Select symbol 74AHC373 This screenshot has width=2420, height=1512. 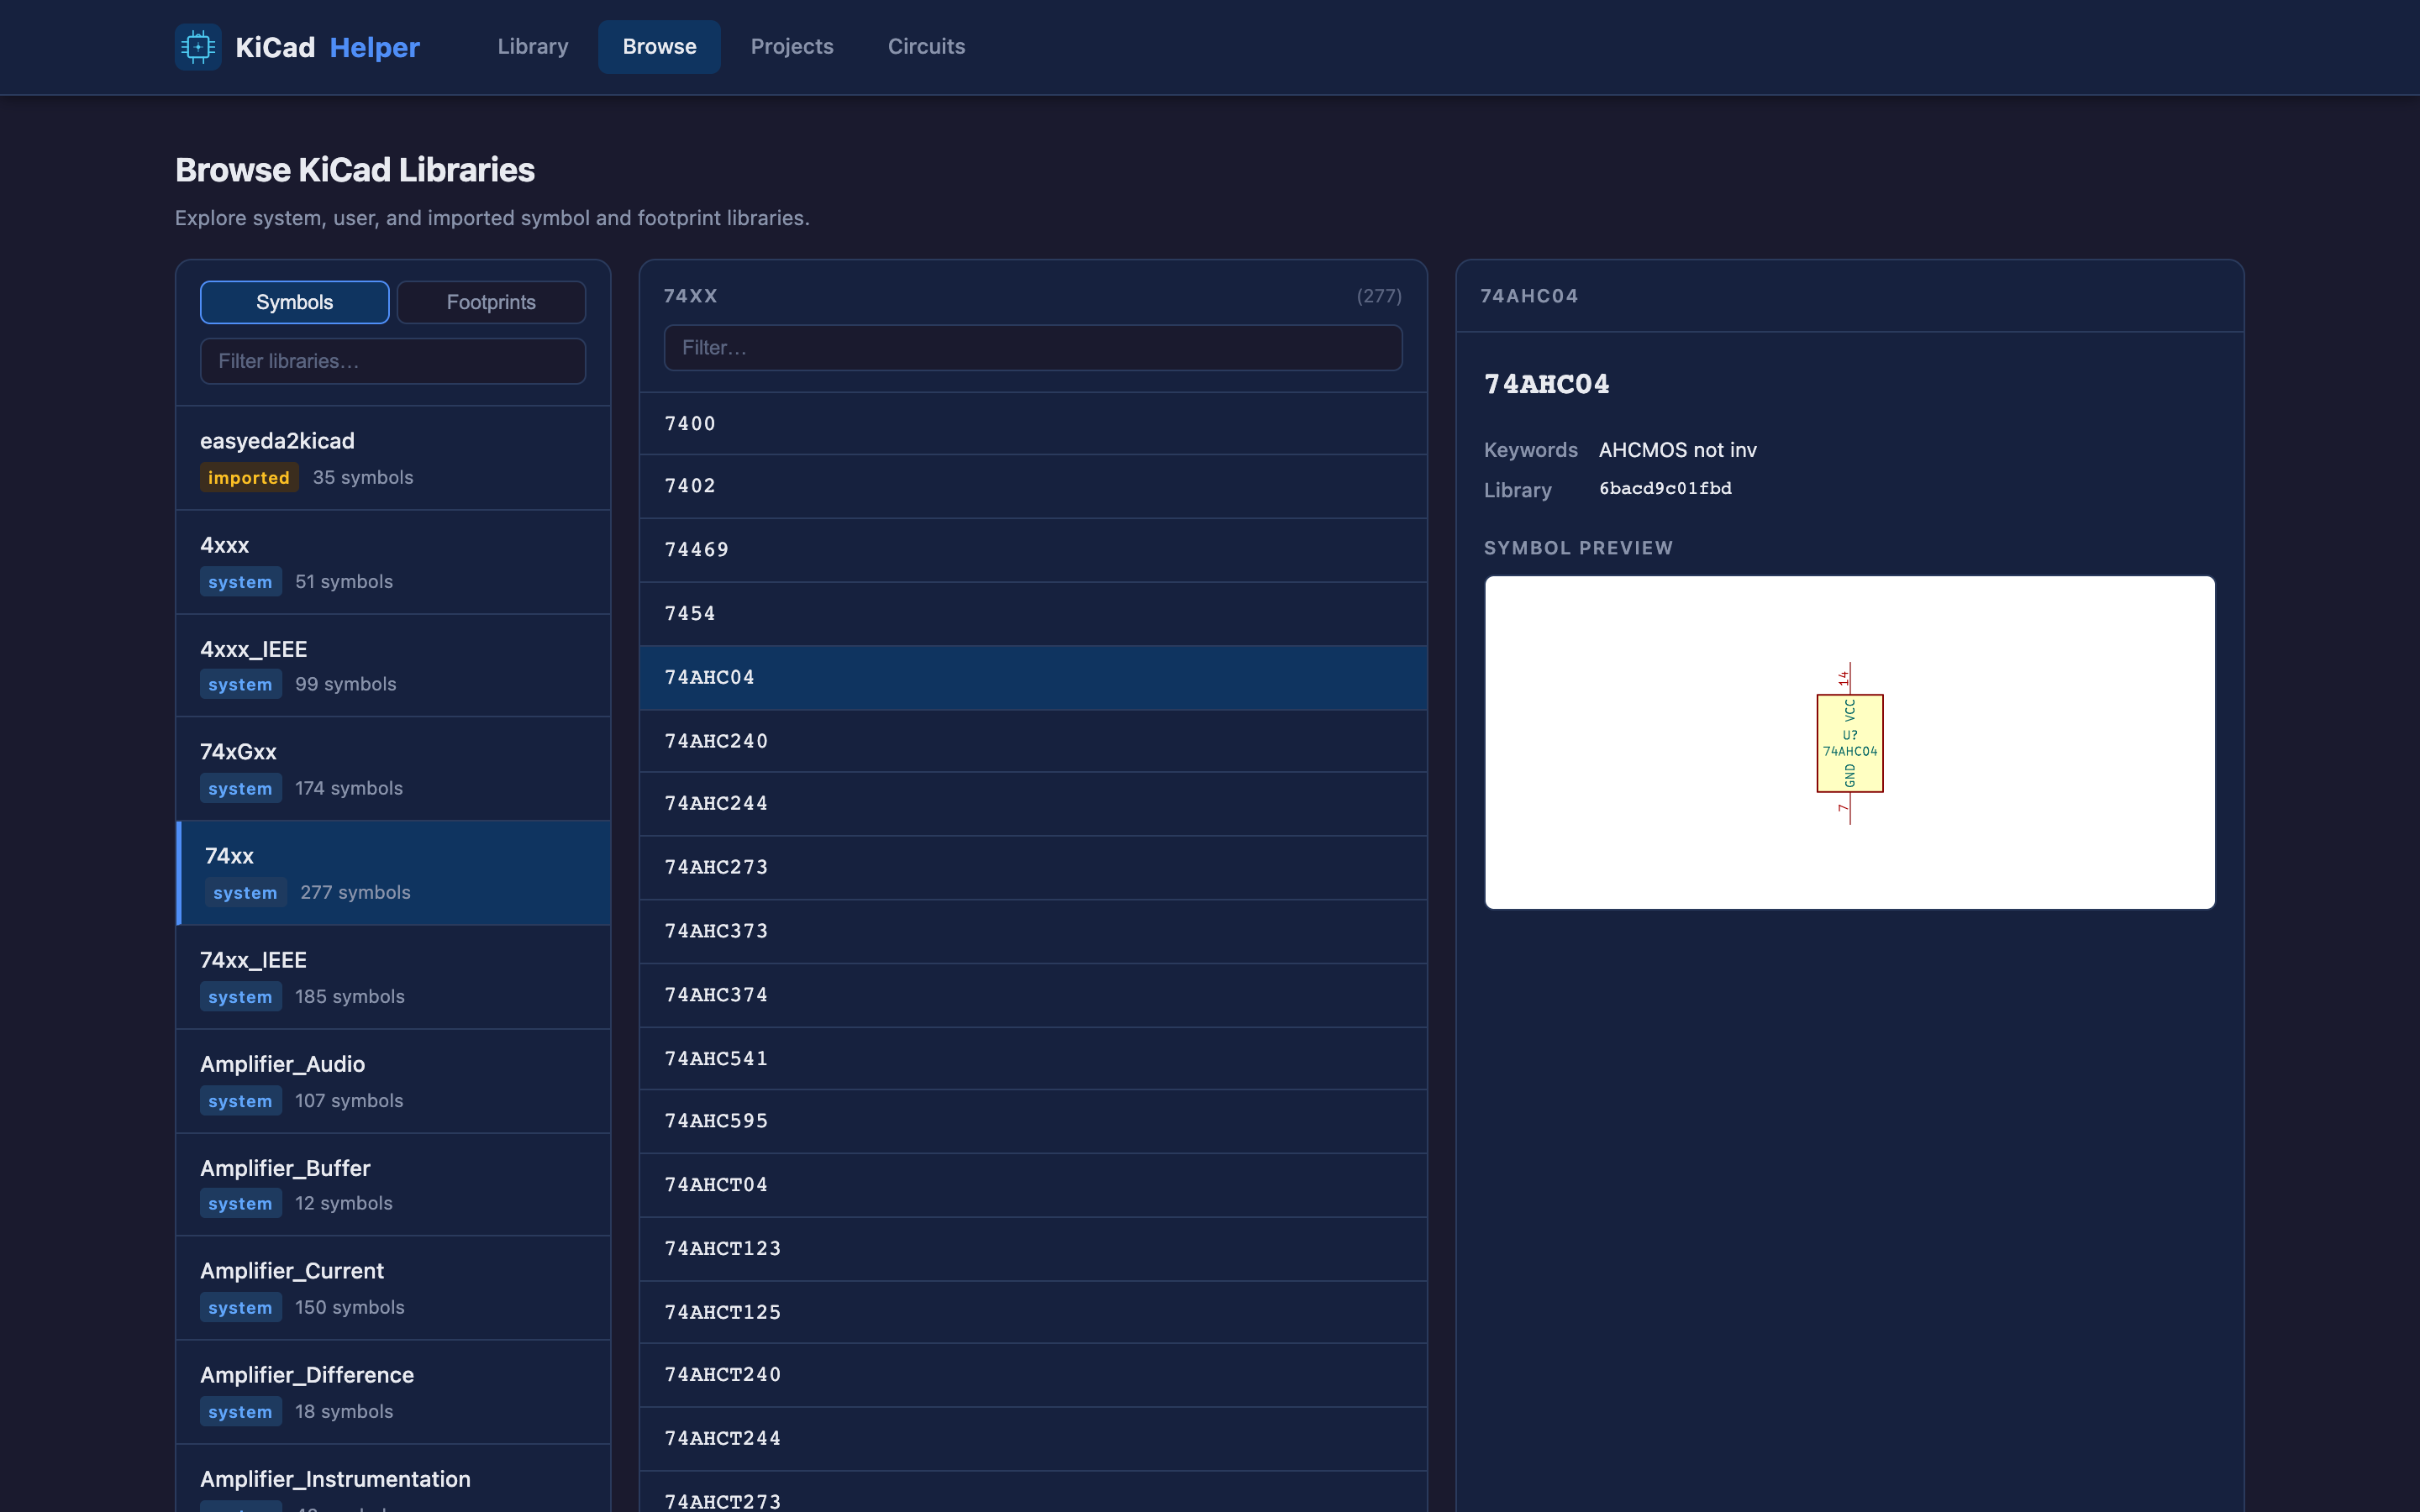pos(1033,932)
